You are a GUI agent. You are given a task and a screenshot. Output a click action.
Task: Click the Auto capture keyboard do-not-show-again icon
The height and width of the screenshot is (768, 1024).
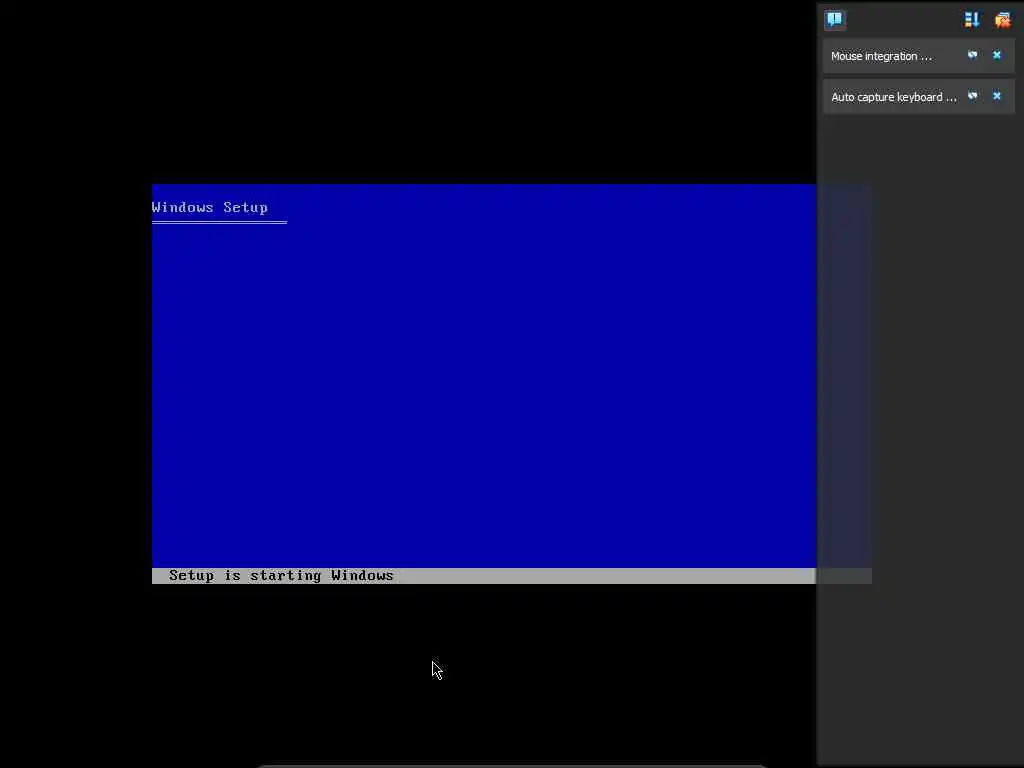(972, 96)
